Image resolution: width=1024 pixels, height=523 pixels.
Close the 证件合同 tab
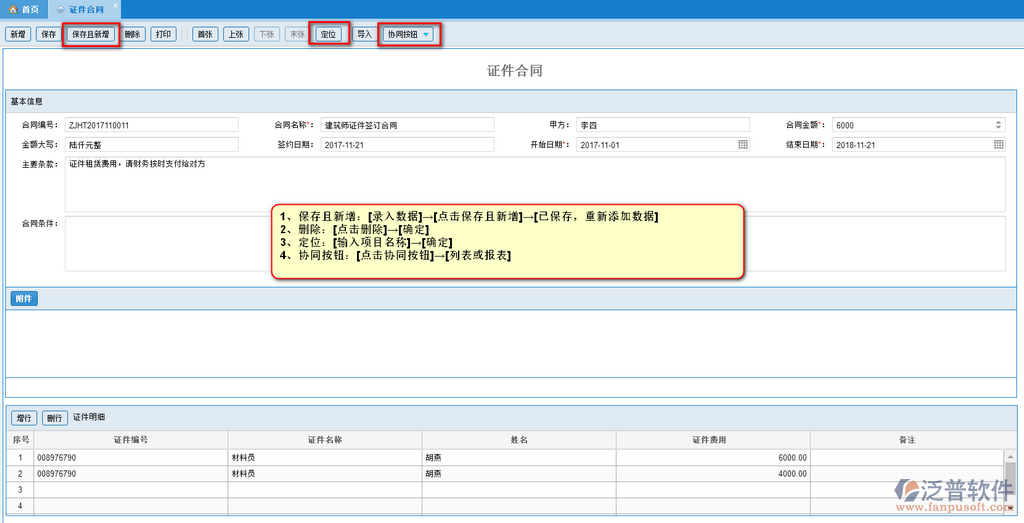tap(115, 5)
